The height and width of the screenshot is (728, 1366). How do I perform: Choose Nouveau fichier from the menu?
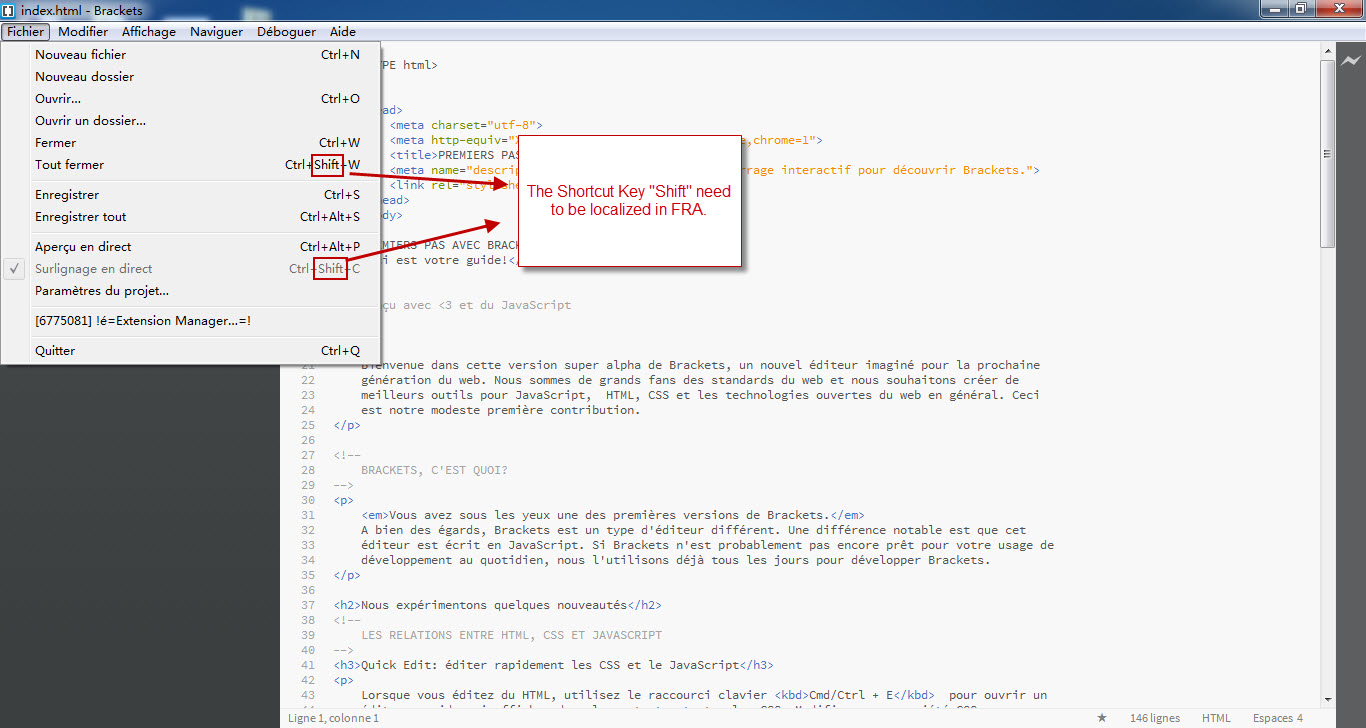[x=190, y=55]
